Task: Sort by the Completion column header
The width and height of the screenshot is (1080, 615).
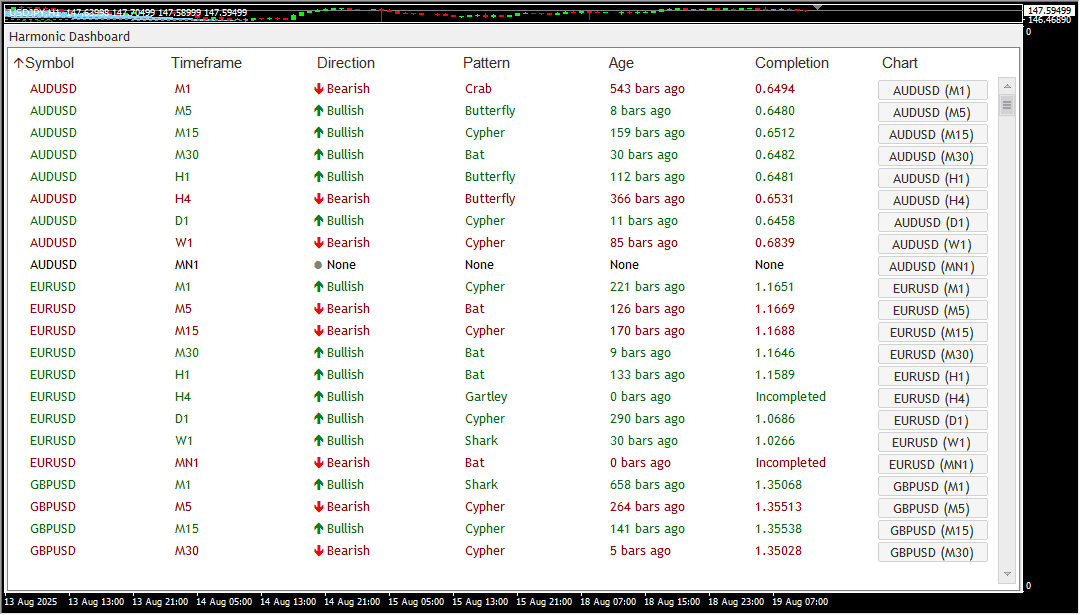Action: (x=792, y=63)
